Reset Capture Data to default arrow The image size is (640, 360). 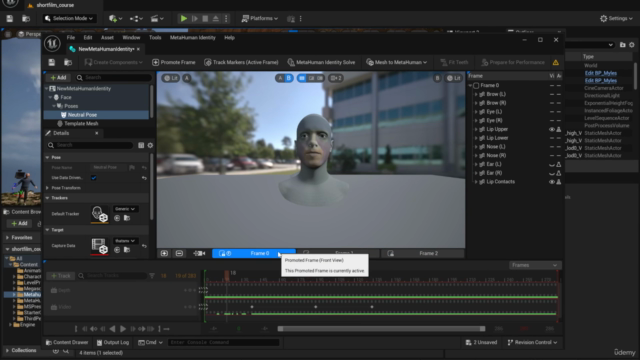tap(144, 246)
